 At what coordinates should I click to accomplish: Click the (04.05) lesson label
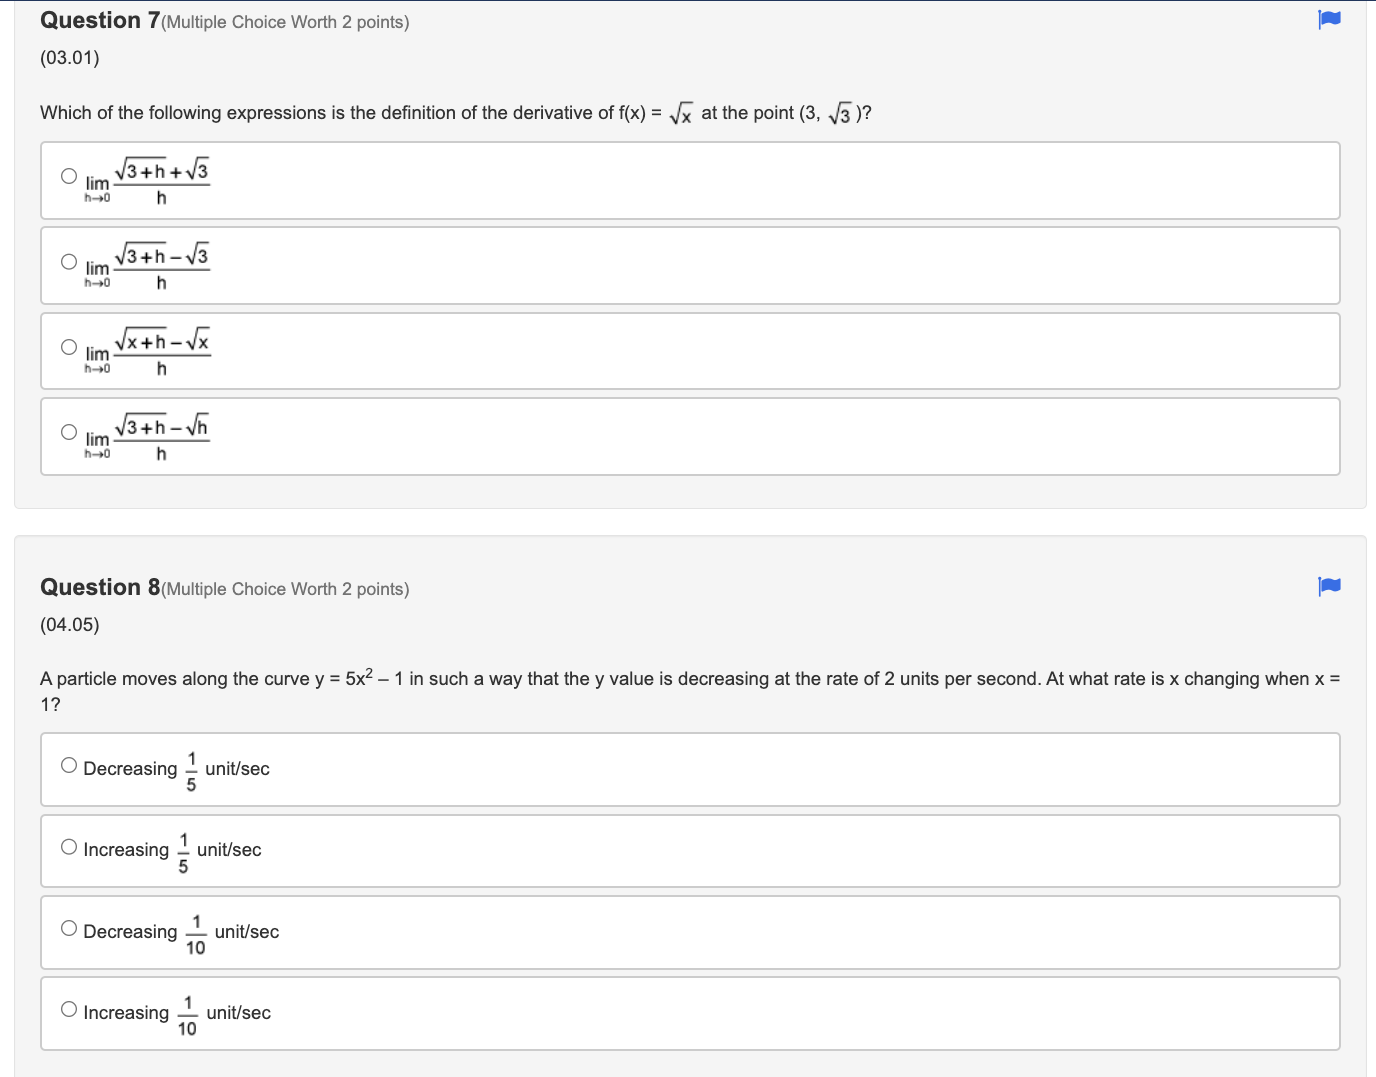click(68, 624)
